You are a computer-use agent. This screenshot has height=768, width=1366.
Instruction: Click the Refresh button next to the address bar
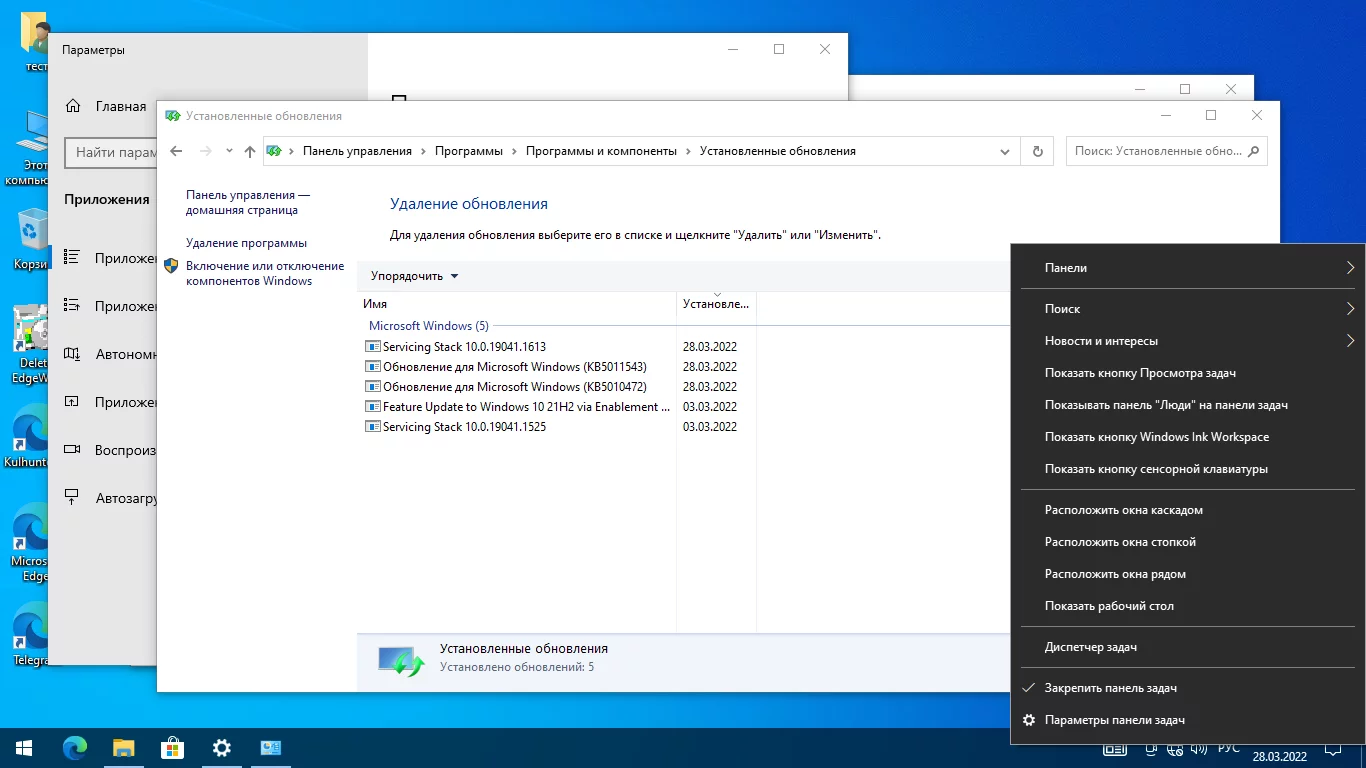pyautogui.click(x=1037, y=151)
